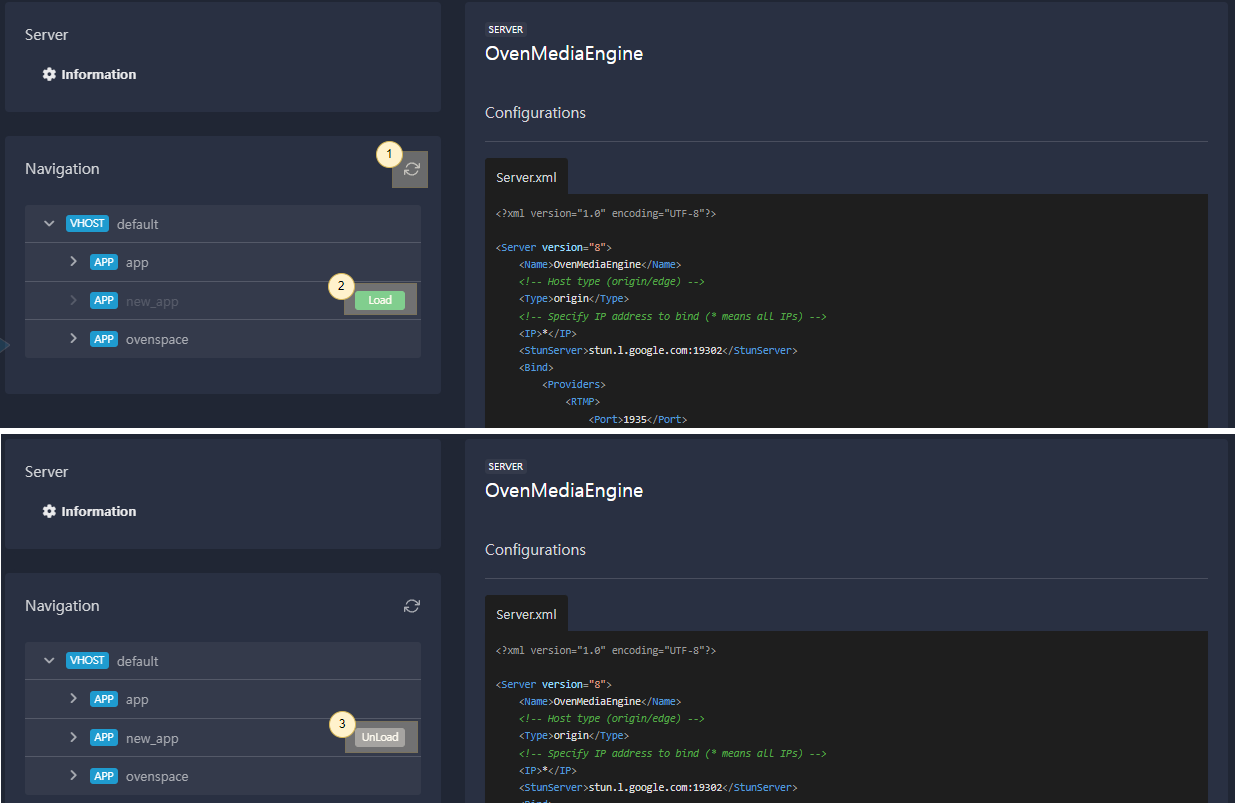The height and width of the screenshot is (803, 1235).
Task: Click APP badge of greyed-out new_app
Action: coord(104,300)
